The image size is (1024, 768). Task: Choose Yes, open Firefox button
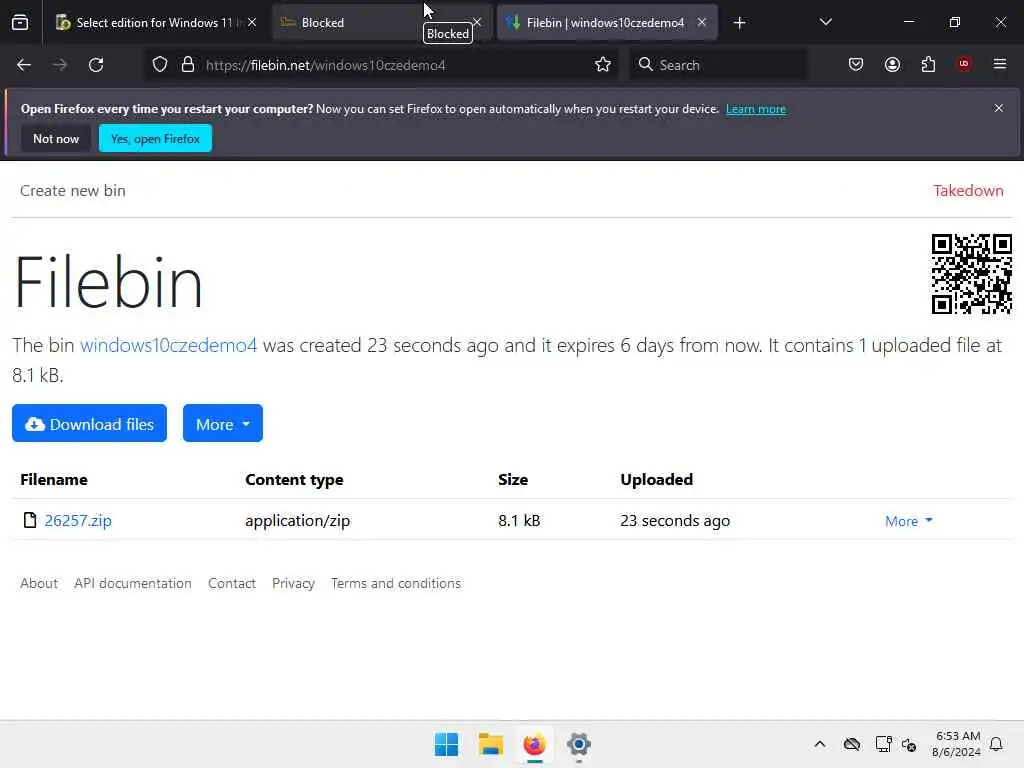click(x=155, y=138)
